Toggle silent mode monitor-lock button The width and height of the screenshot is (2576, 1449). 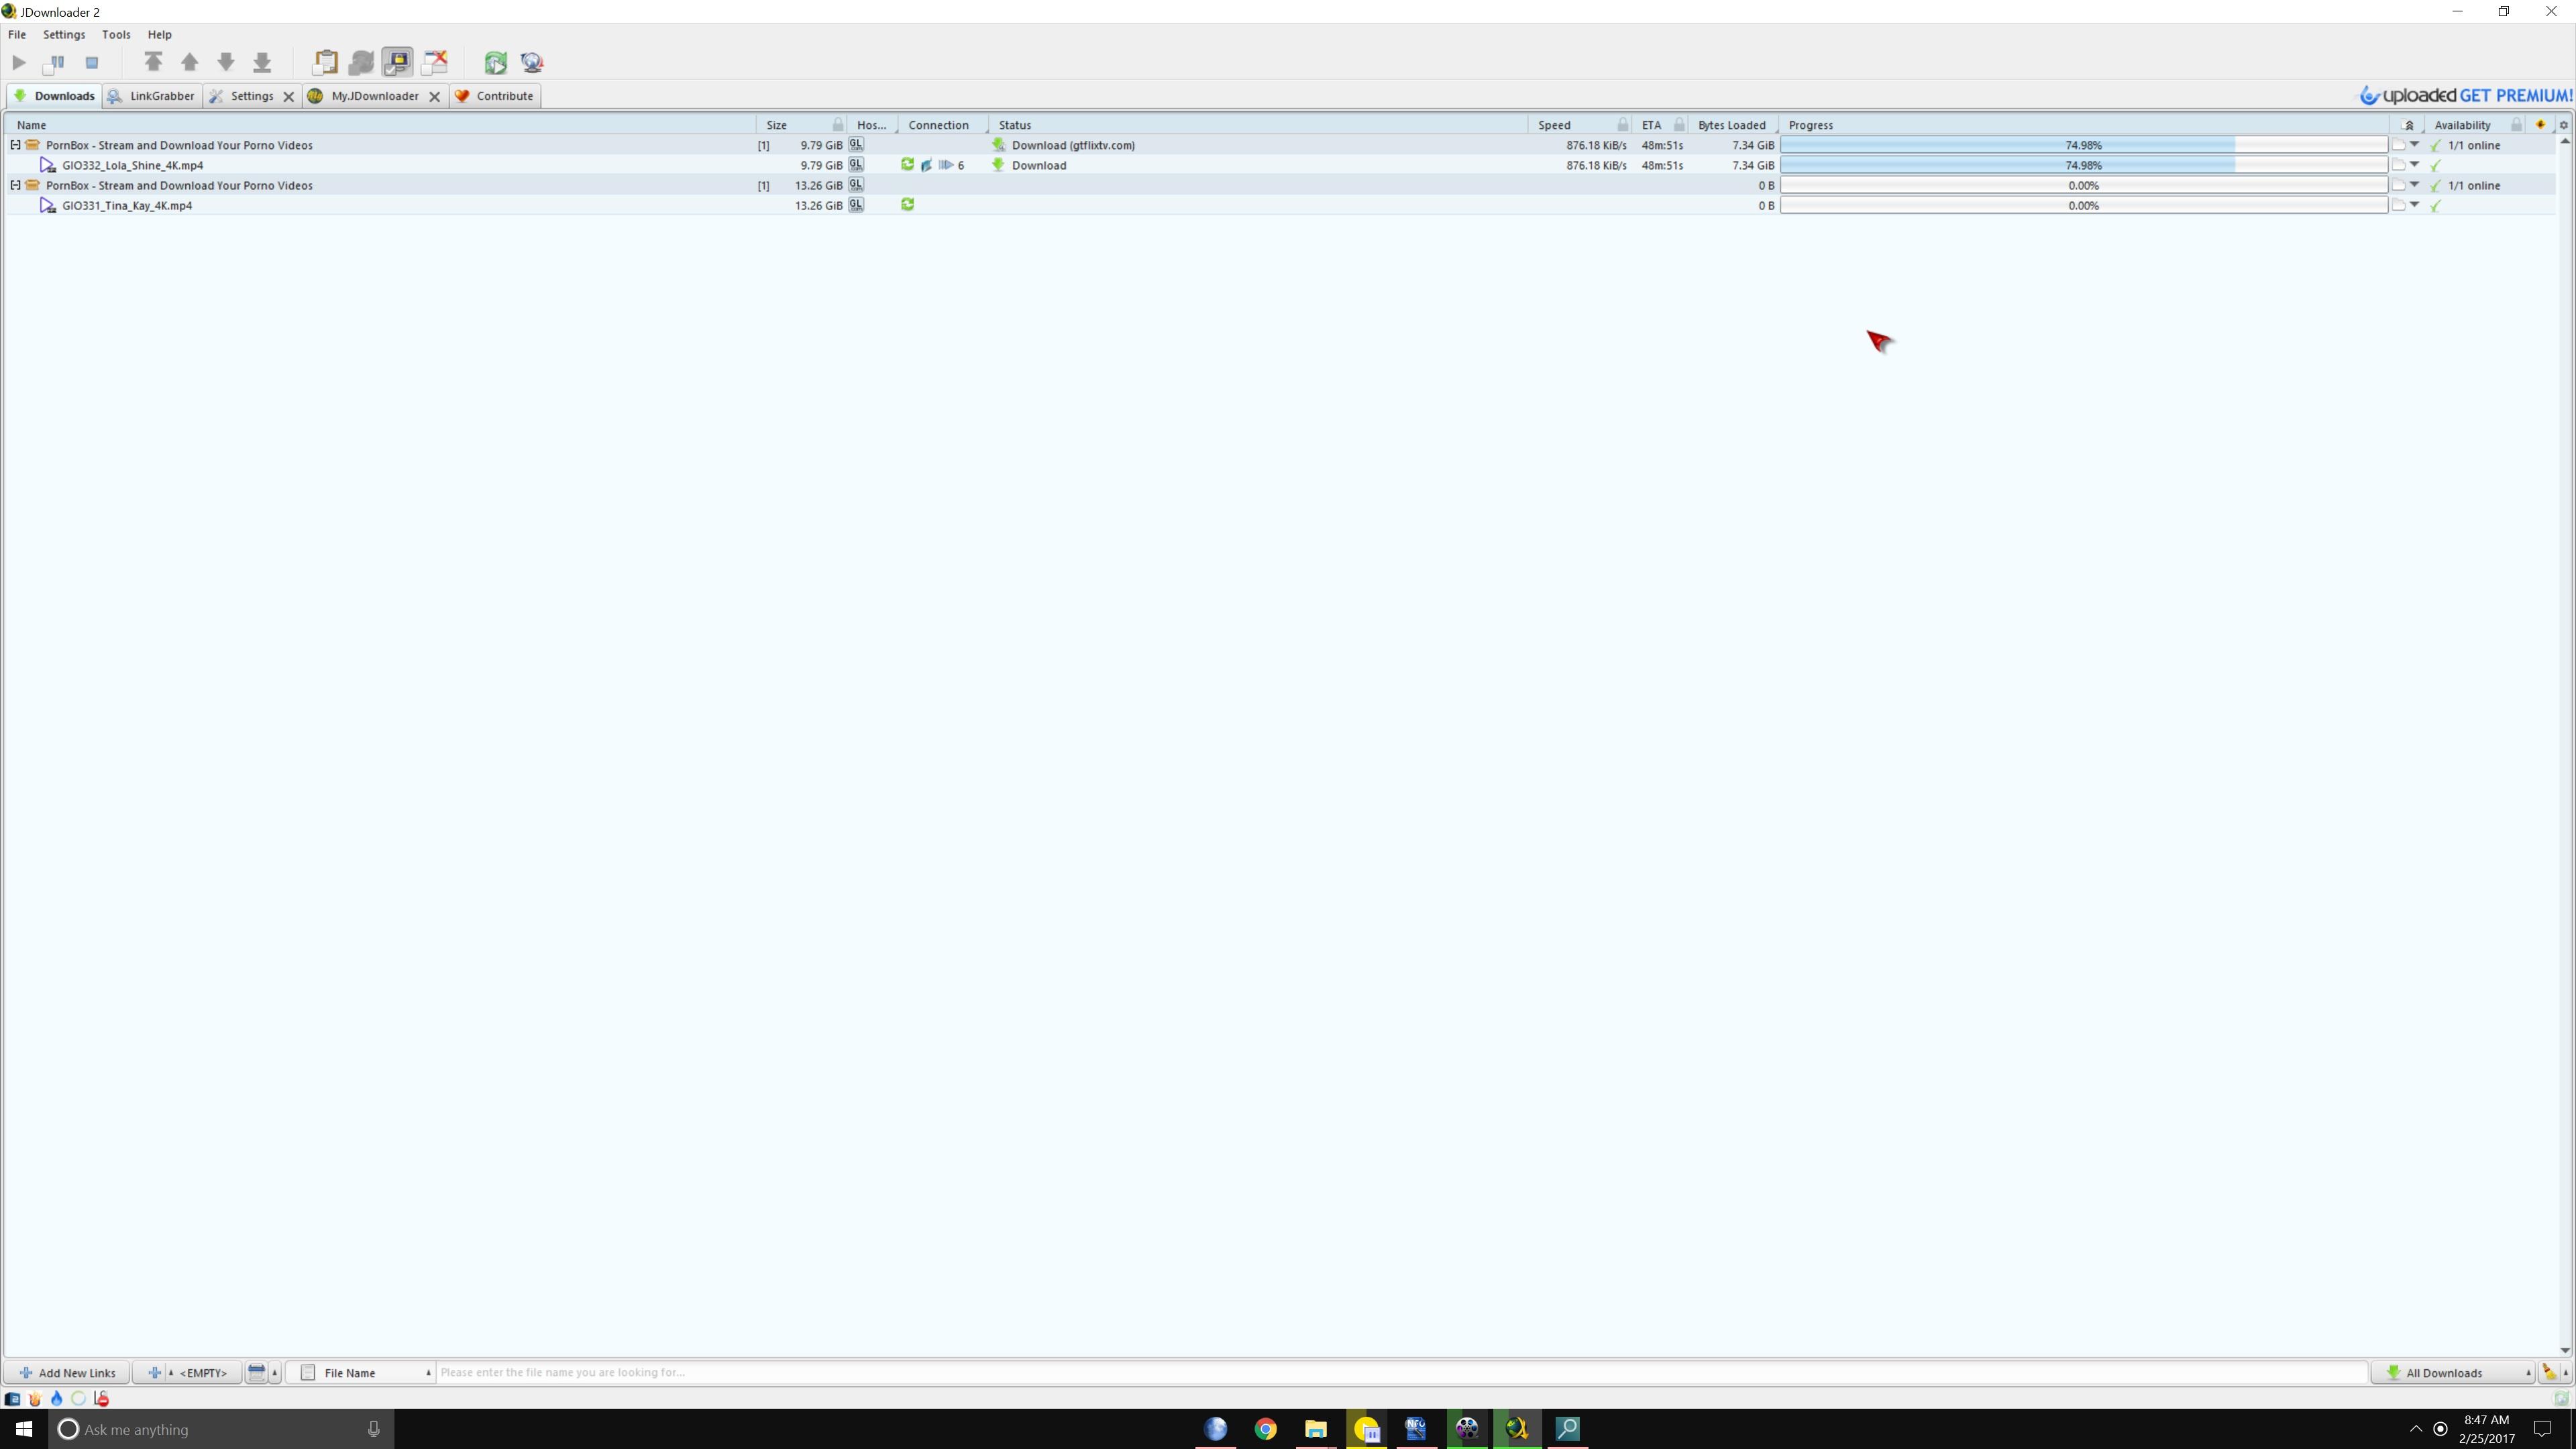point(397,62)
